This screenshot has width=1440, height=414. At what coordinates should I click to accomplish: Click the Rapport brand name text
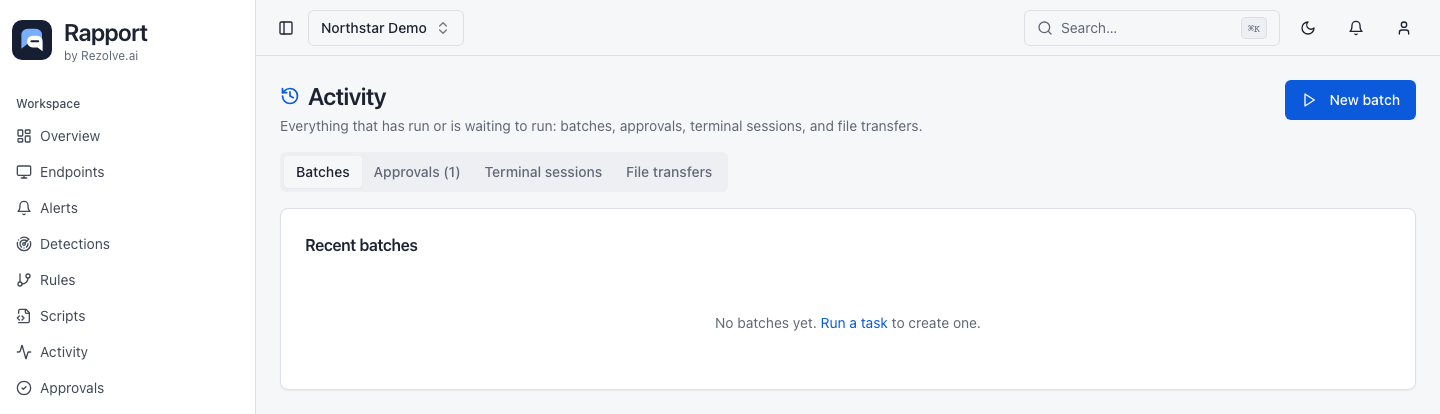click(106, 33)
